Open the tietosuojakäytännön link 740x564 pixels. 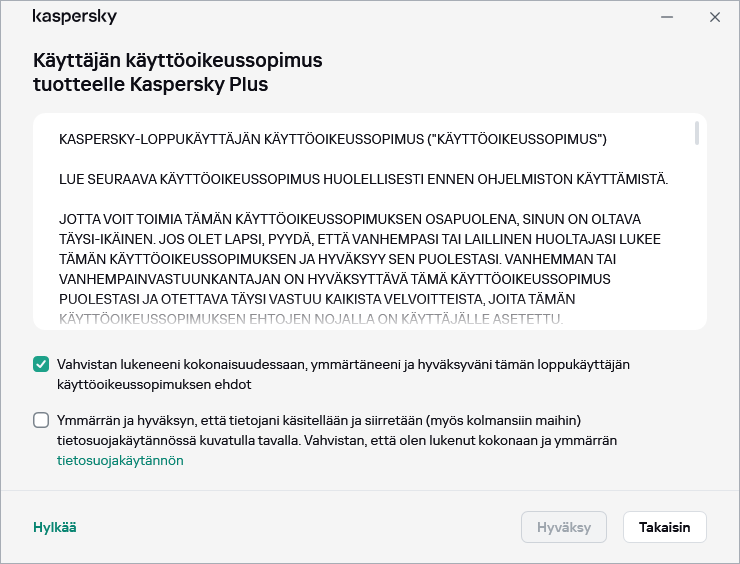pos(120,461)
